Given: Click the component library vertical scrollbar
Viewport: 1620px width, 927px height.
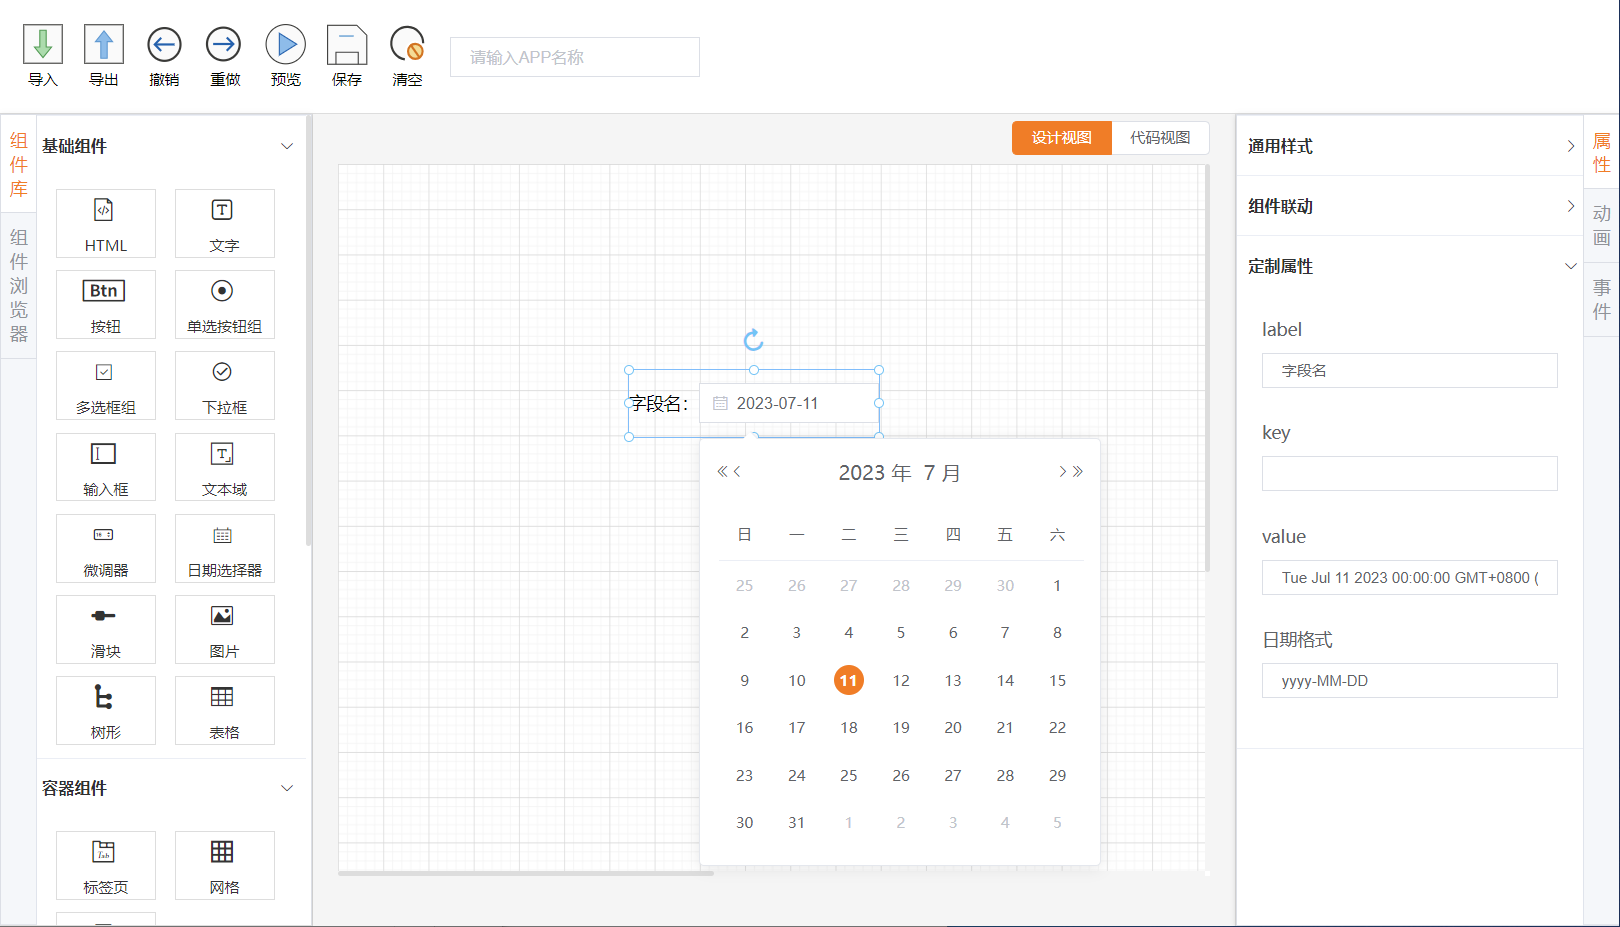Looking at the screenshot, I should pos(309,330).
